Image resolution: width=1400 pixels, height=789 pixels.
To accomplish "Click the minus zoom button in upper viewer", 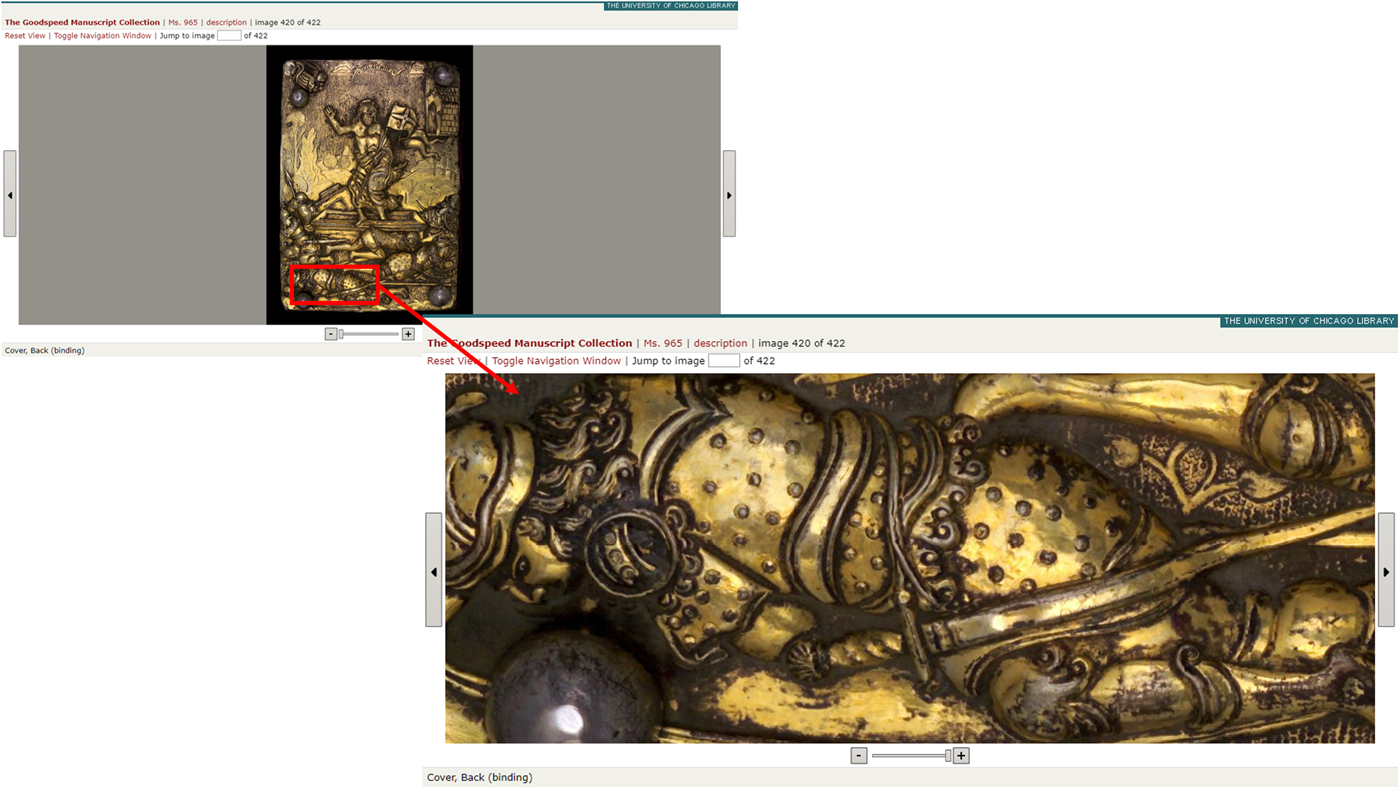I will [x=331, y=334].
